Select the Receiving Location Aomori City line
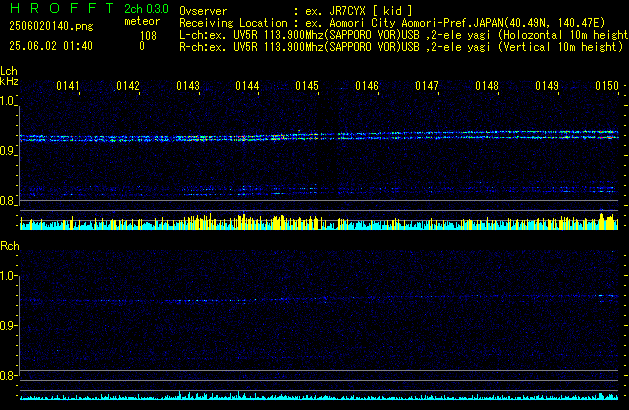Viewport: 629px width, 410px height. coord(392,23)
